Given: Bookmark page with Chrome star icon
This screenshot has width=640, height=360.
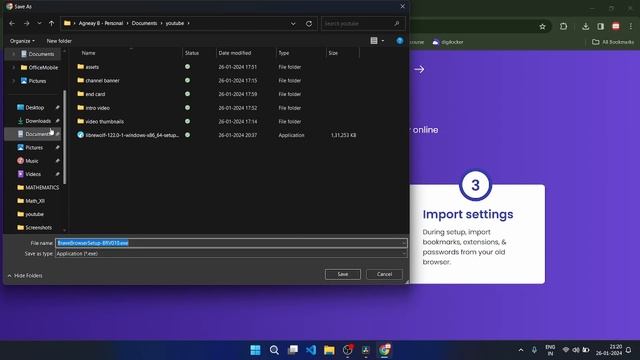Looking at the screenshot, I should (x=542, y=27).
